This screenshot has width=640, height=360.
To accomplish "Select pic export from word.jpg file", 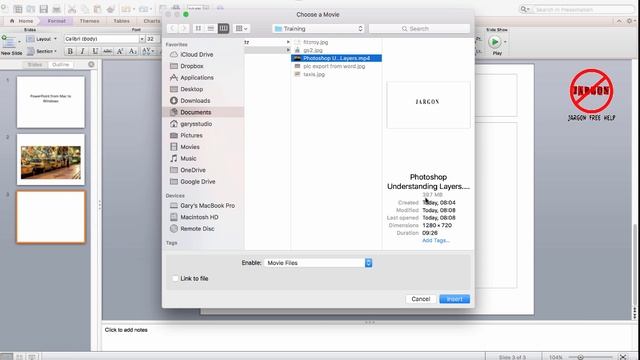I will [334, 66].
